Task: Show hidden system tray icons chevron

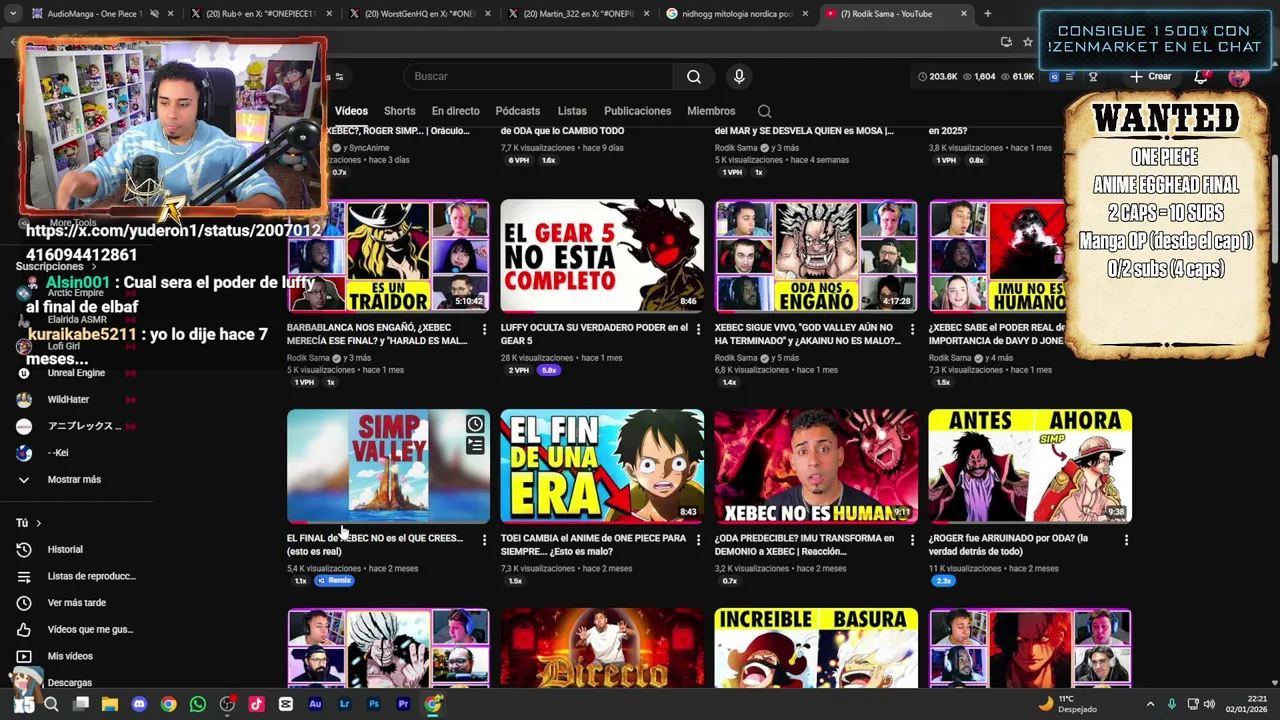Action: tap(1150, 704)
